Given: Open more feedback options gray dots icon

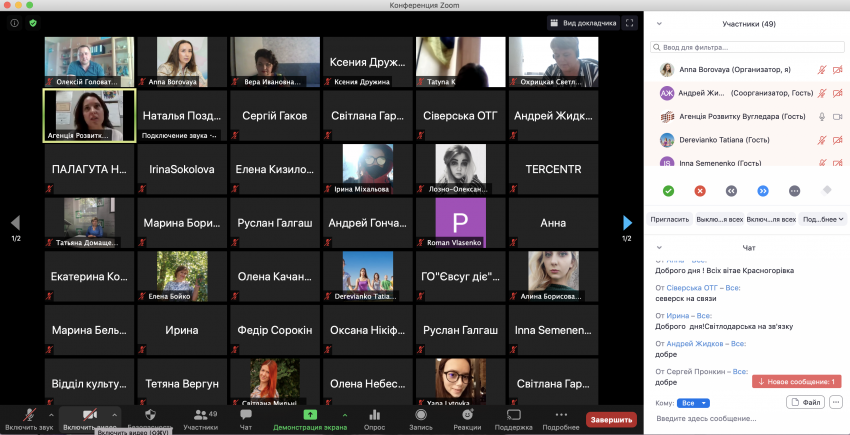Looking at the screenshot, I should (794, 190).
